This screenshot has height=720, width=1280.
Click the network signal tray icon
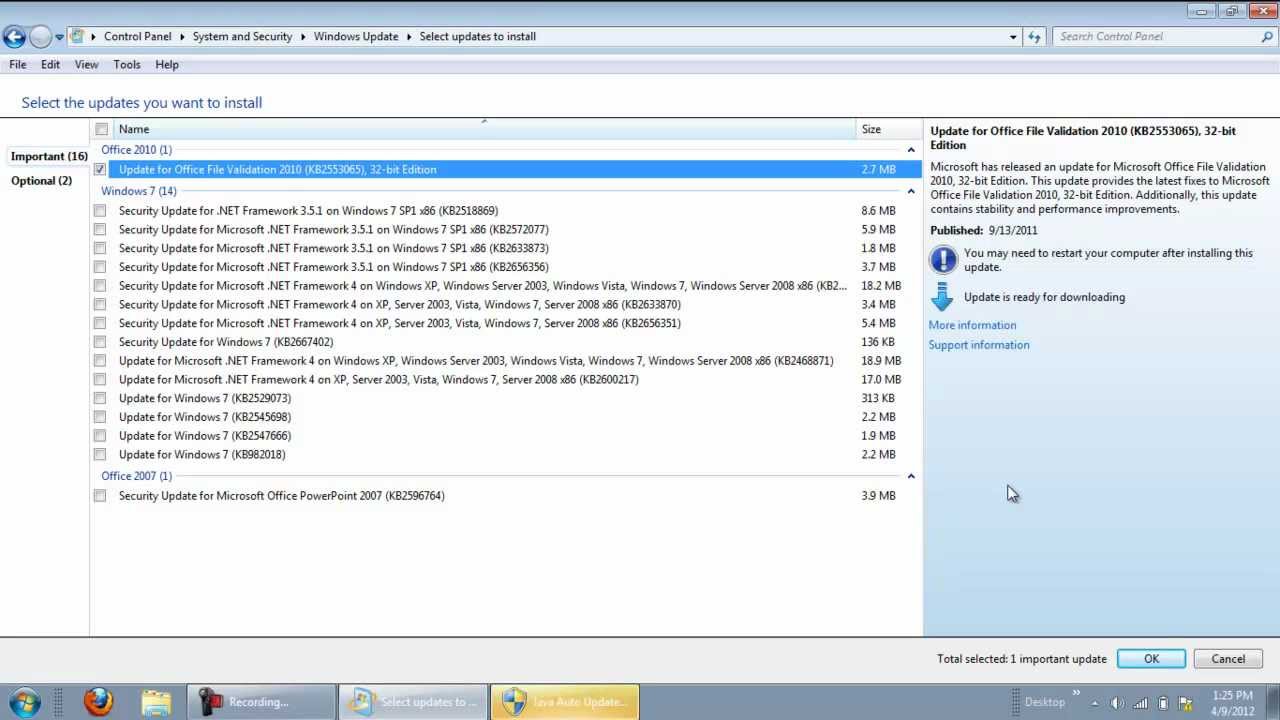(x=1140, y=703)
